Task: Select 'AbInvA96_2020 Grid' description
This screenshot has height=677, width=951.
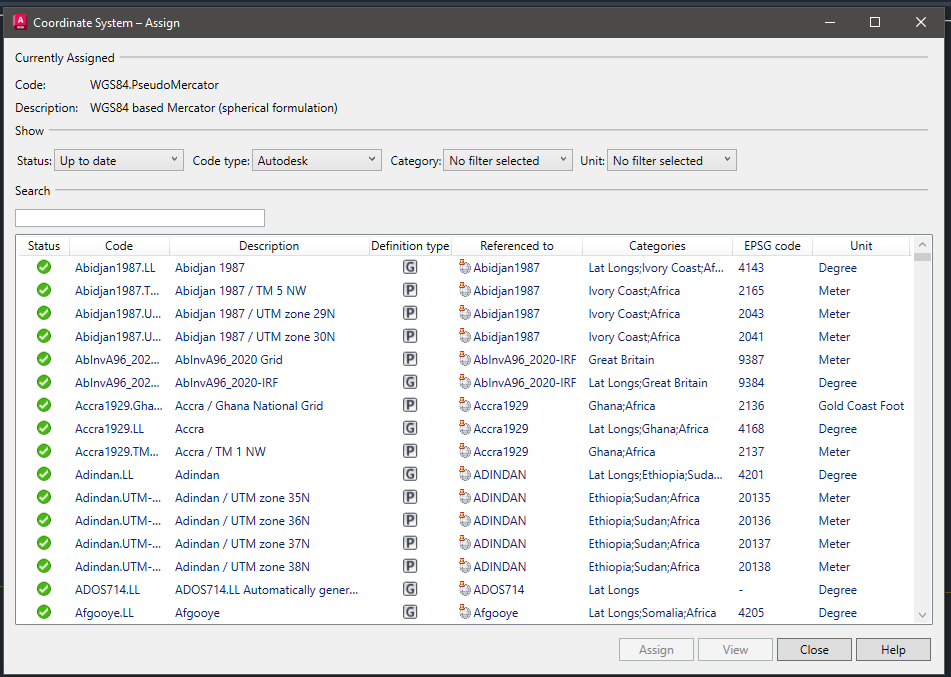Action: tap(229, 360)
